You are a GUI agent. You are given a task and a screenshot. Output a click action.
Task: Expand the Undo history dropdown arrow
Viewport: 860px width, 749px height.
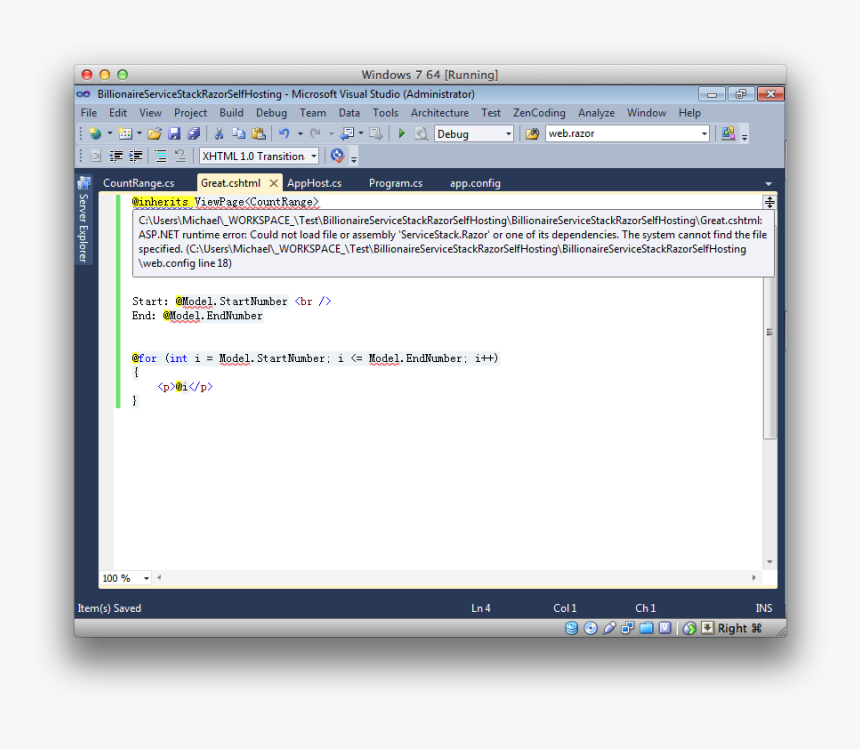pyautogui.click(x=300, y=133)
